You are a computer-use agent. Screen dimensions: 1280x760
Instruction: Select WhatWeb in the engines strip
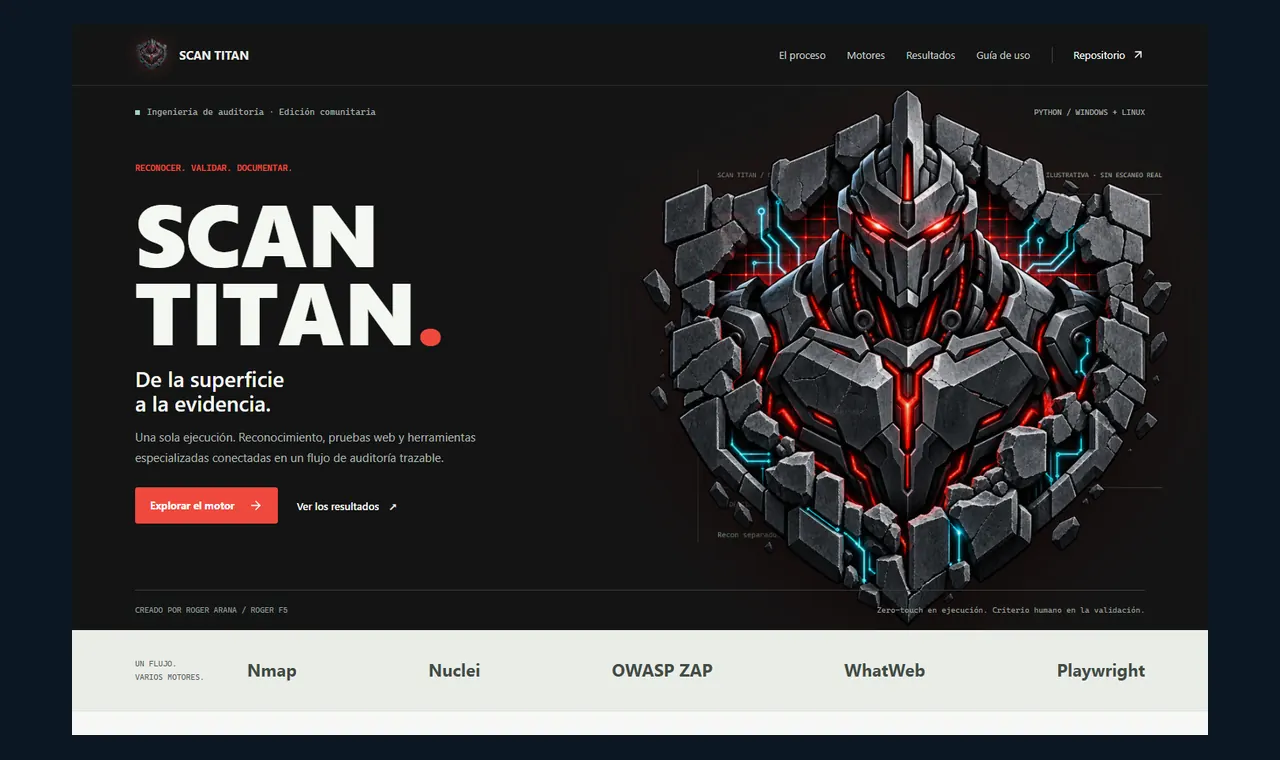point(885,671)
